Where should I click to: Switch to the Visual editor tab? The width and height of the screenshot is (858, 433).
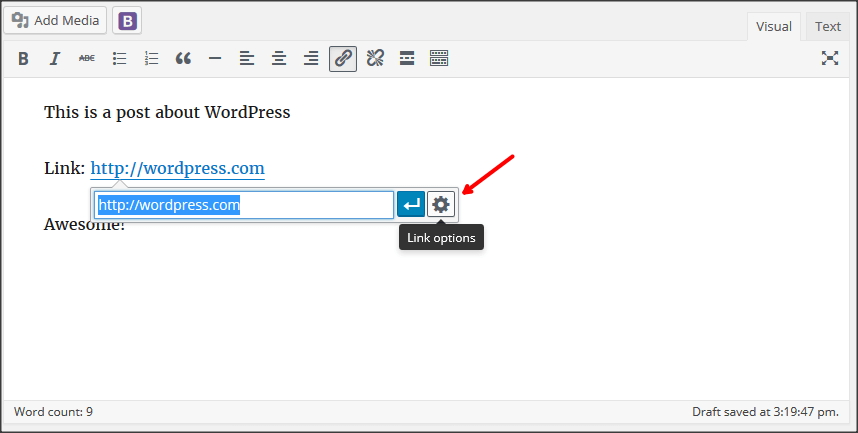pyautogui.click(x=774, y=26)
